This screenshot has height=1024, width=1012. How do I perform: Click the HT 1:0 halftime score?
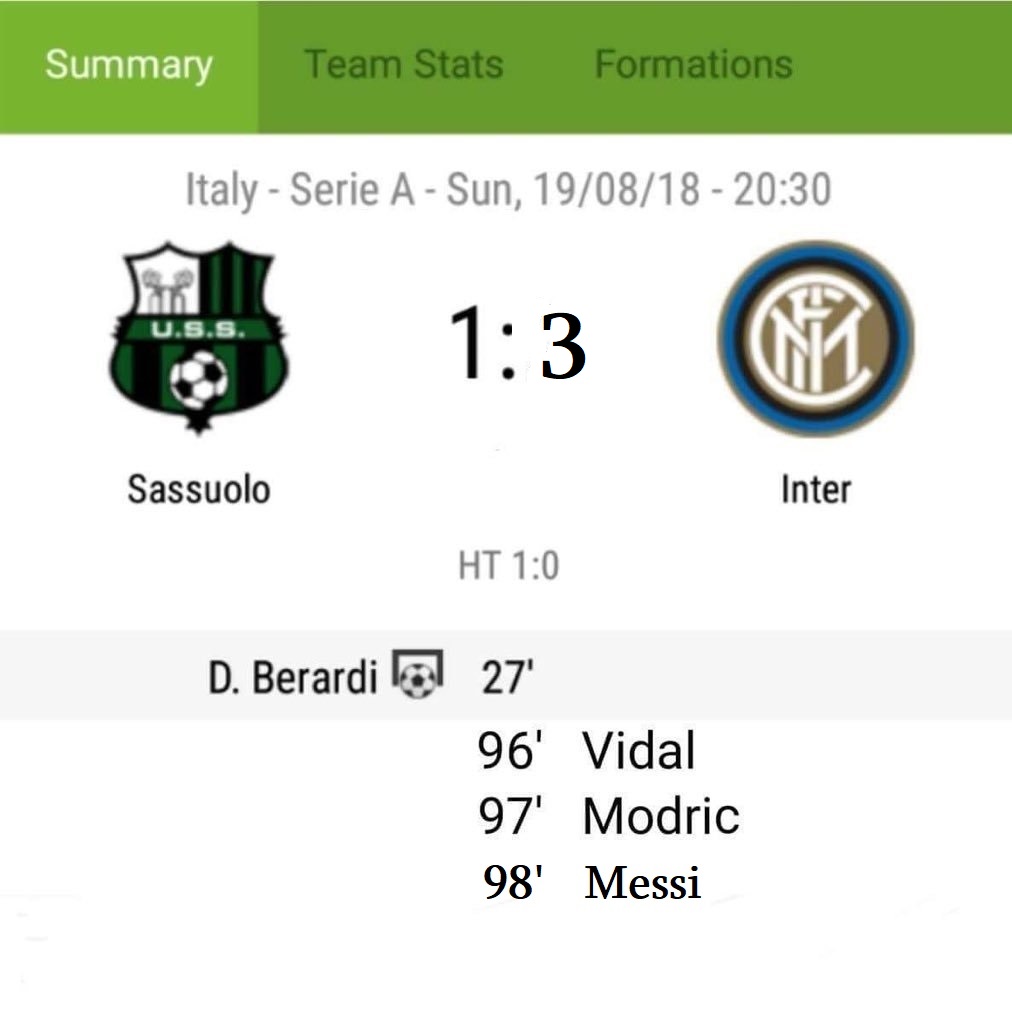pyautogui.click(x=509, y=566)
